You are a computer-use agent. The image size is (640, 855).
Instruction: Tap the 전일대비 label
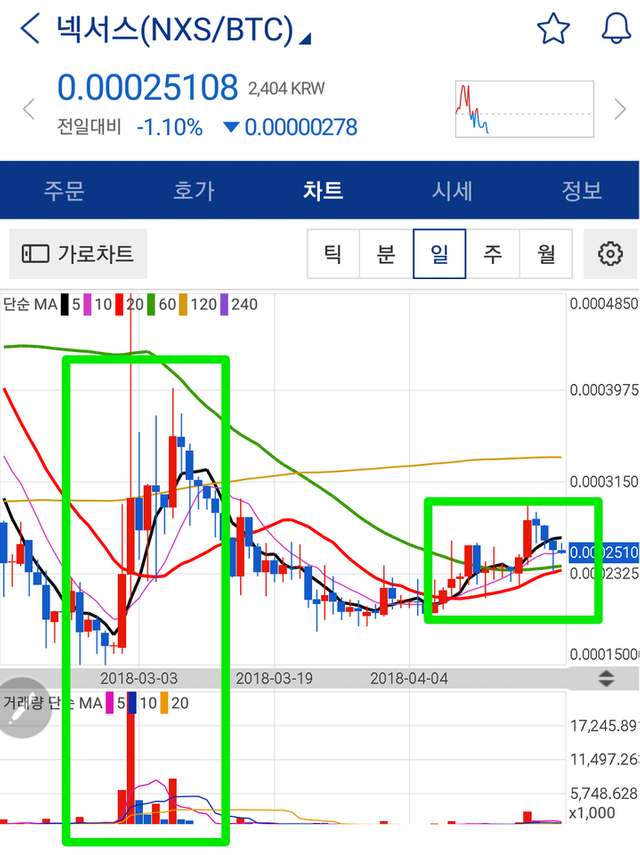click(x=89, y=127)
